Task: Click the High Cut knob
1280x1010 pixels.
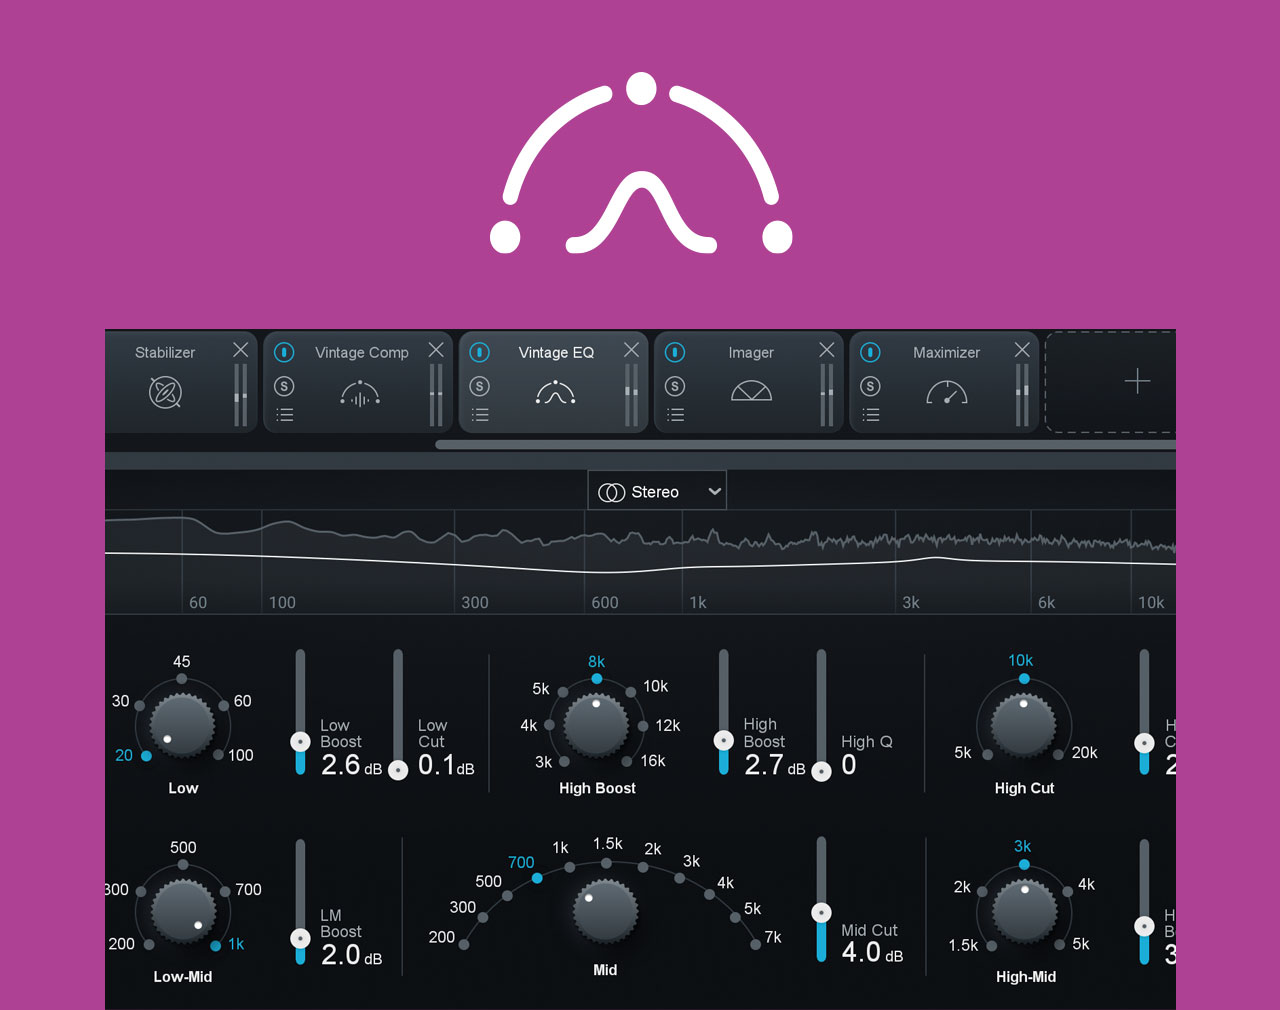Action: (1023, 725)
